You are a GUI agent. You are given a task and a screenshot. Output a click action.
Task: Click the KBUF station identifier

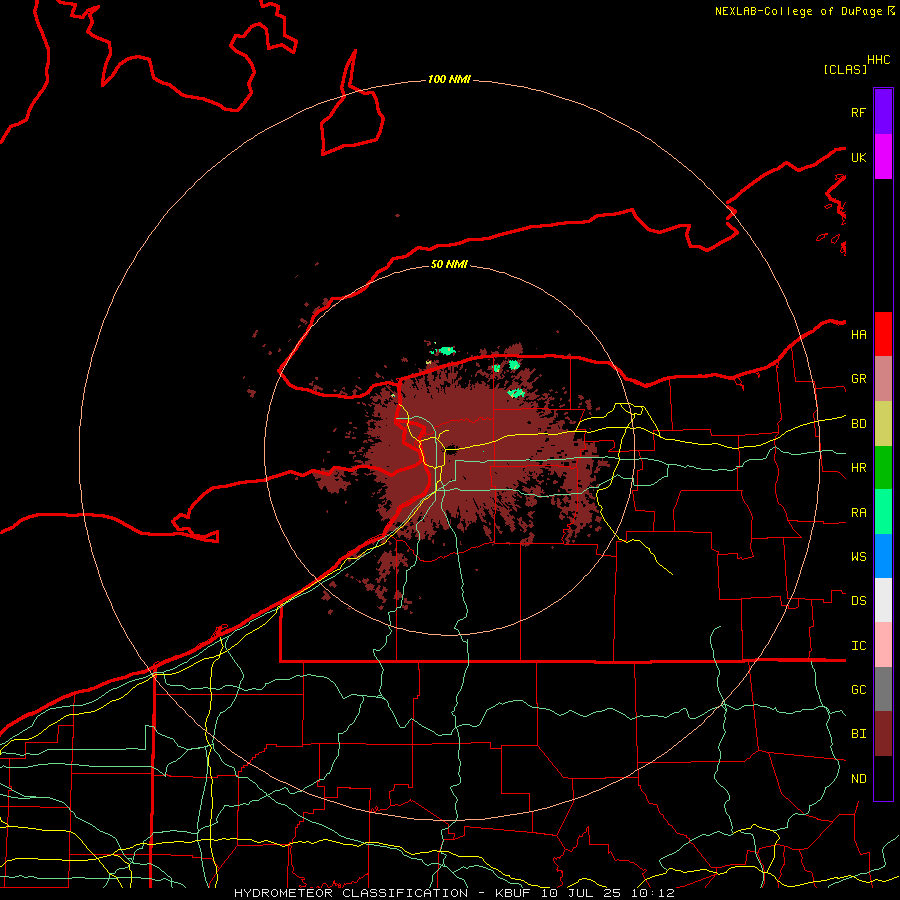tap(513, 893)
